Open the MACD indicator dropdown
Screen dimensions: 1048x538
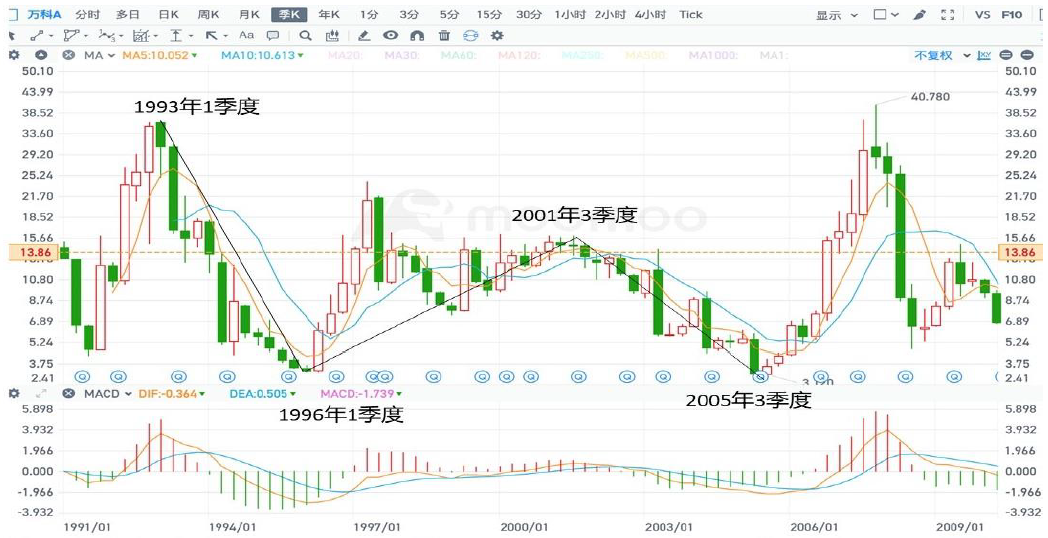(102, 394)
